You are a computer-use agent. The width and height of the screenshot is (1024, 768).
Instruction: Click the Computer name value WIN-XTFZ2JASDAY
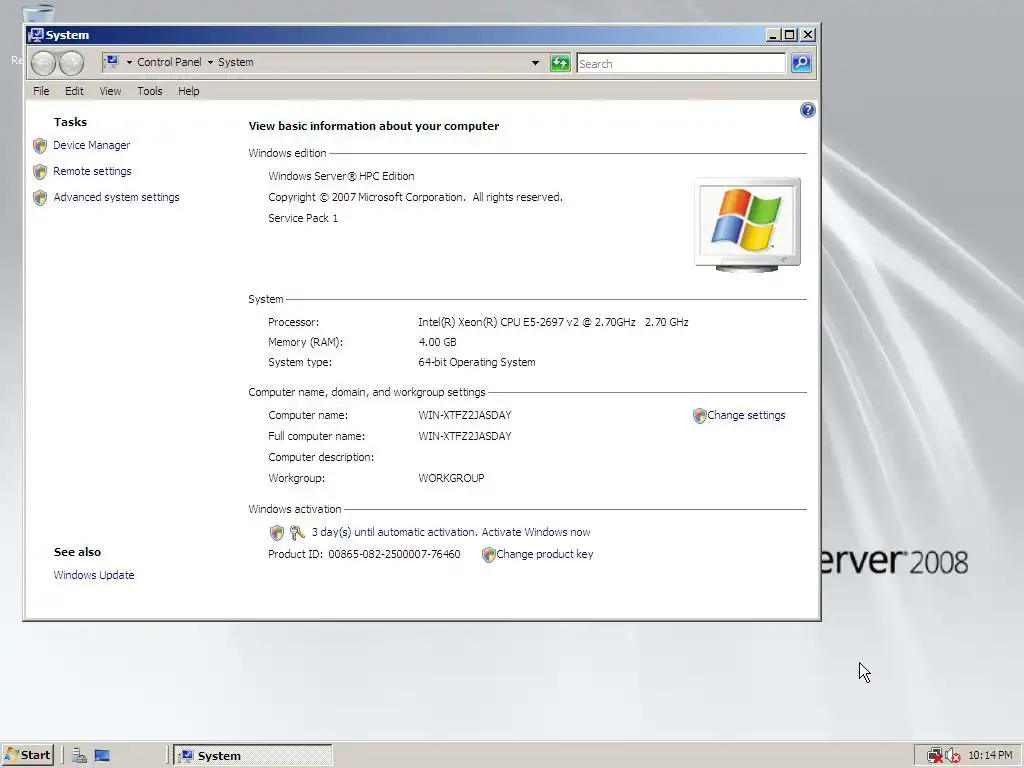click(x=465, y=415)
